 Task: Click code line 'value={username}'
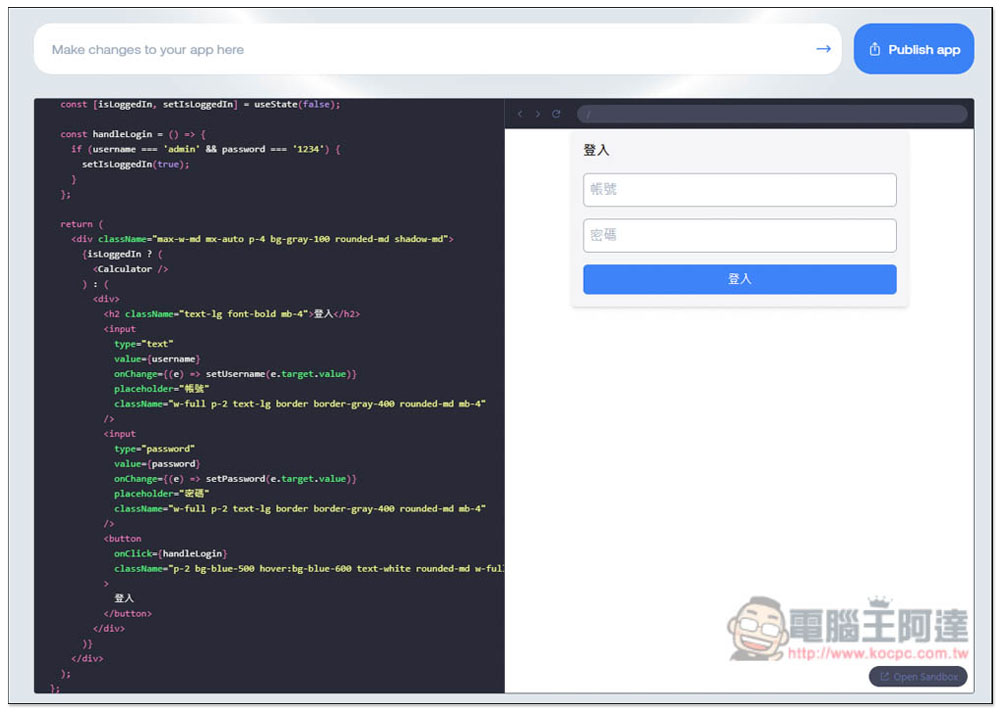pos(157,359)
